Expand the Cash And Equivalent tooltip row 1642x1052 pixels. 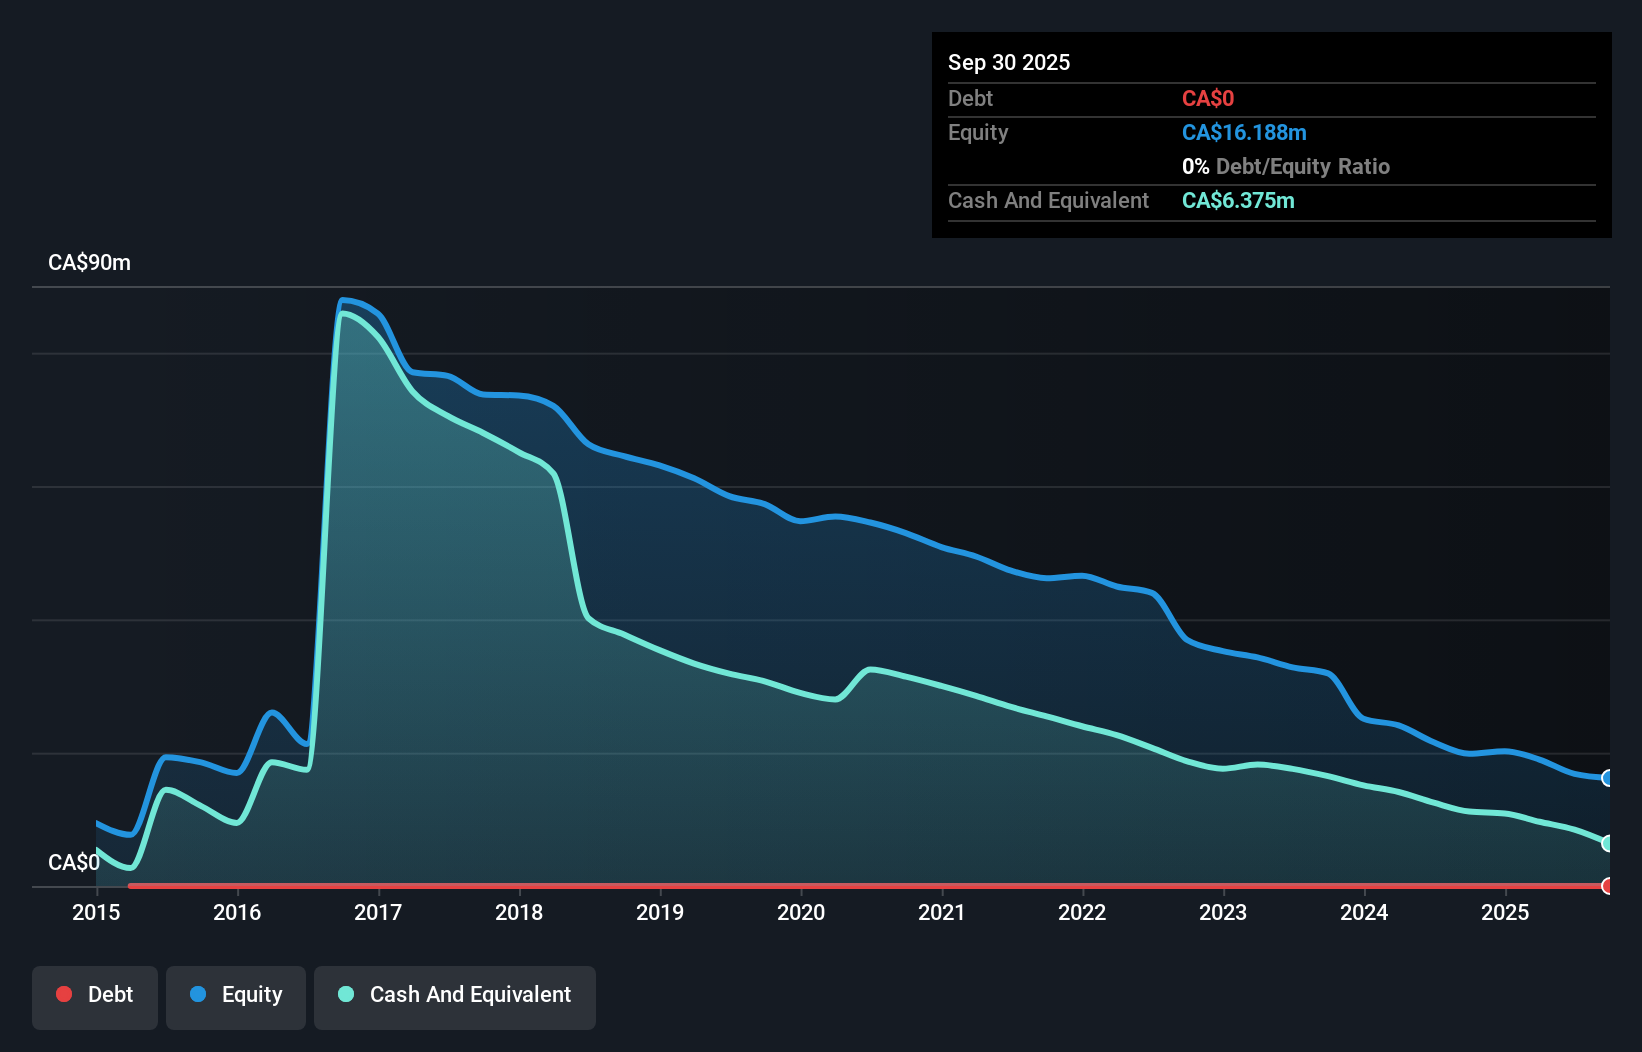[1047, 200]
